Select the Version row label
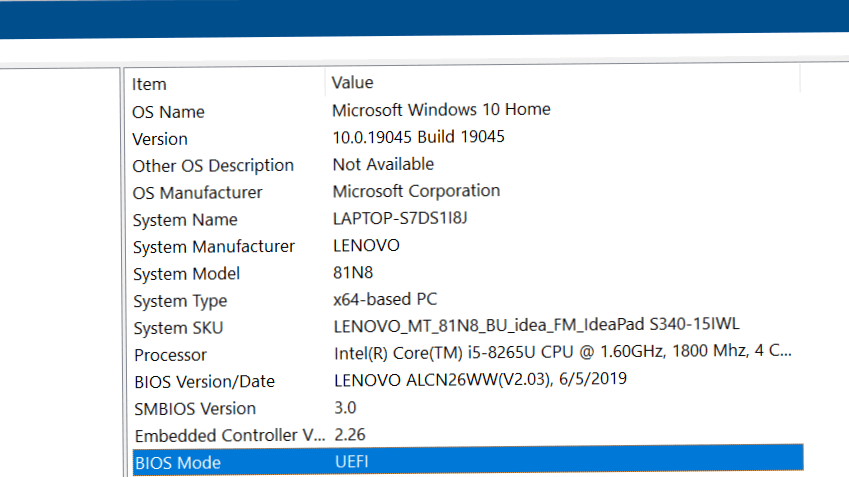Screen dimensions: 849x477 tap(160, 139)
